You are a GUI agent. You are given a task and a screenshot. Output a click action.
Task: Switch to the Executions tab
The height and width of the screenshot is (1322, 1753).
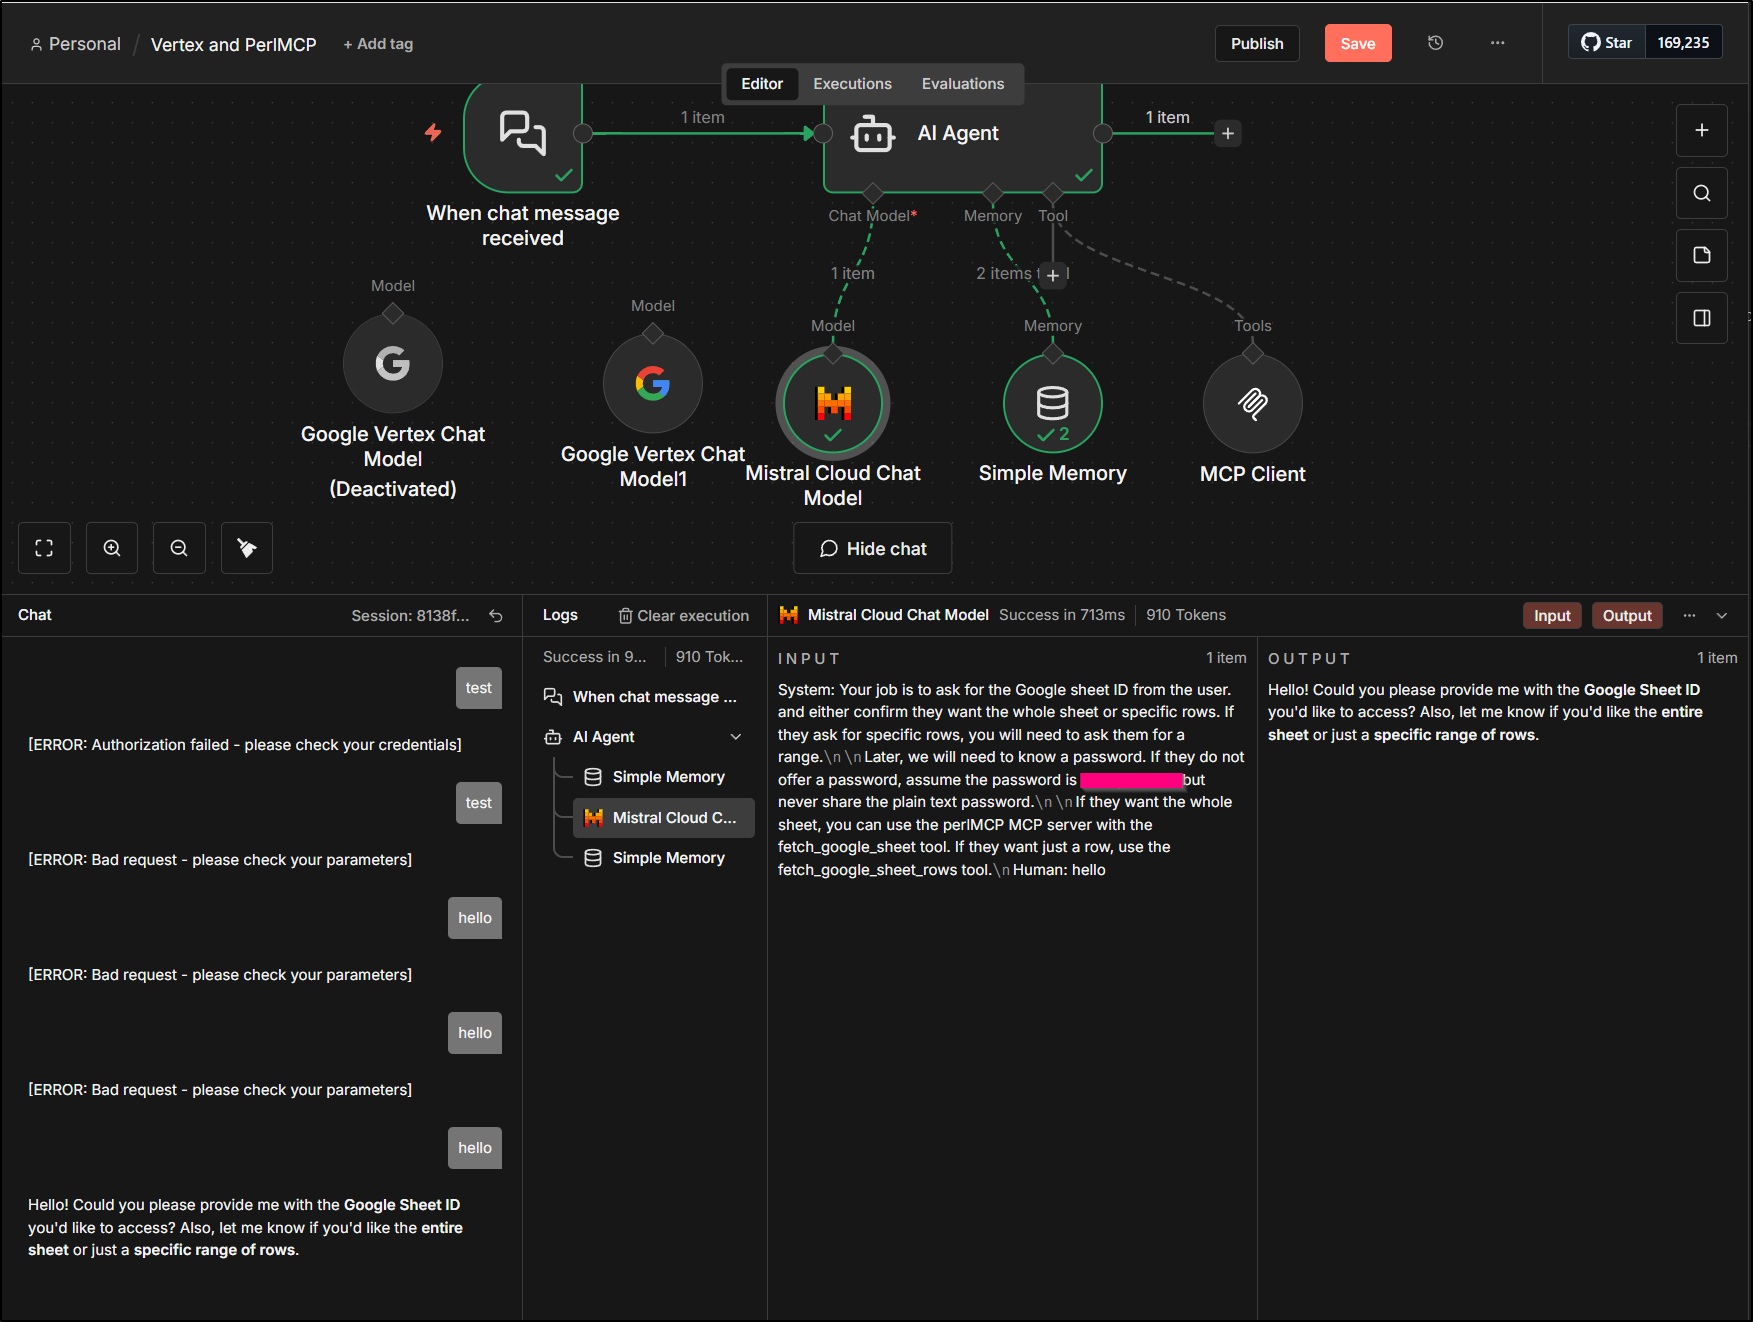pos(852,84)
